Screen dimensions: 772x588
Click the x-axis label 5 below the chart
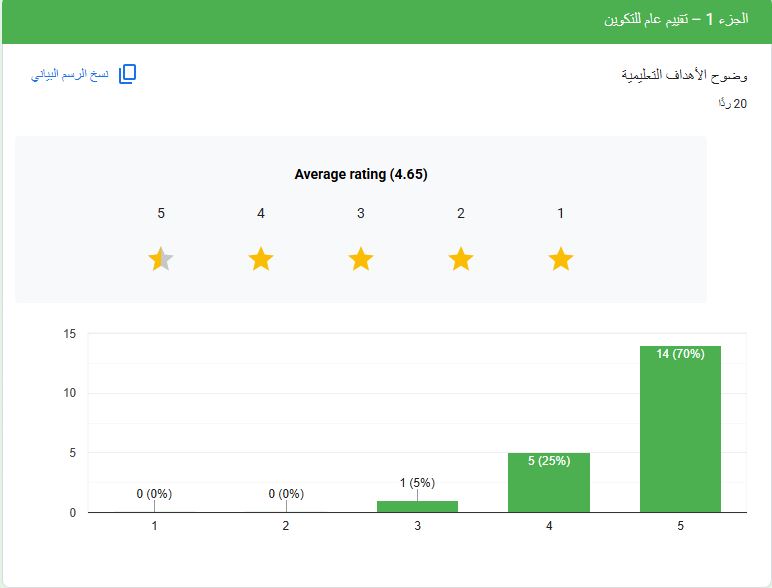tap(680, 526)
